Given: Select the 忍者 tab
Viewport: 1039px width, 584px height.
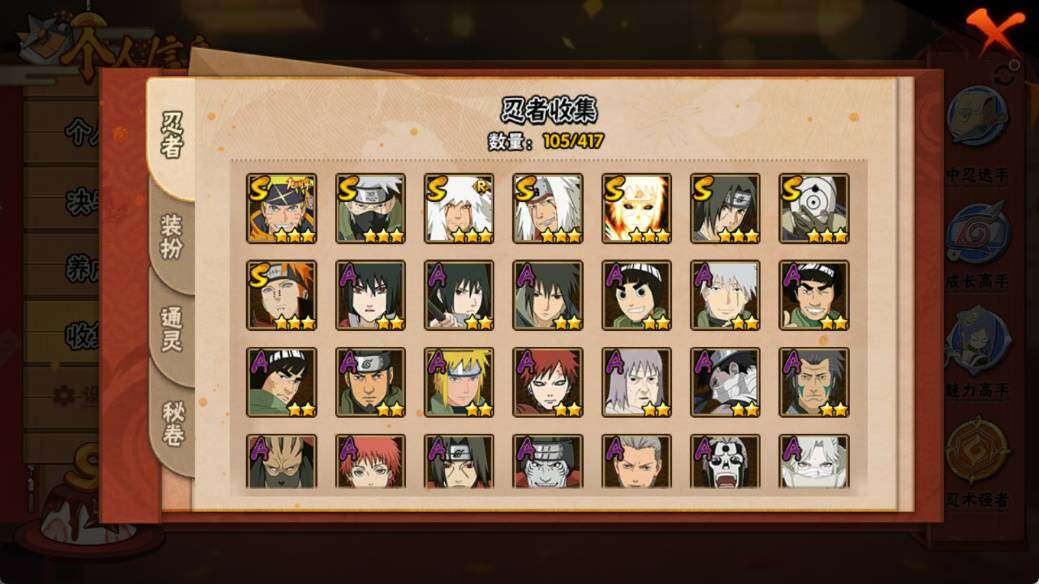Looking at the screenshot, I should 172,135.
